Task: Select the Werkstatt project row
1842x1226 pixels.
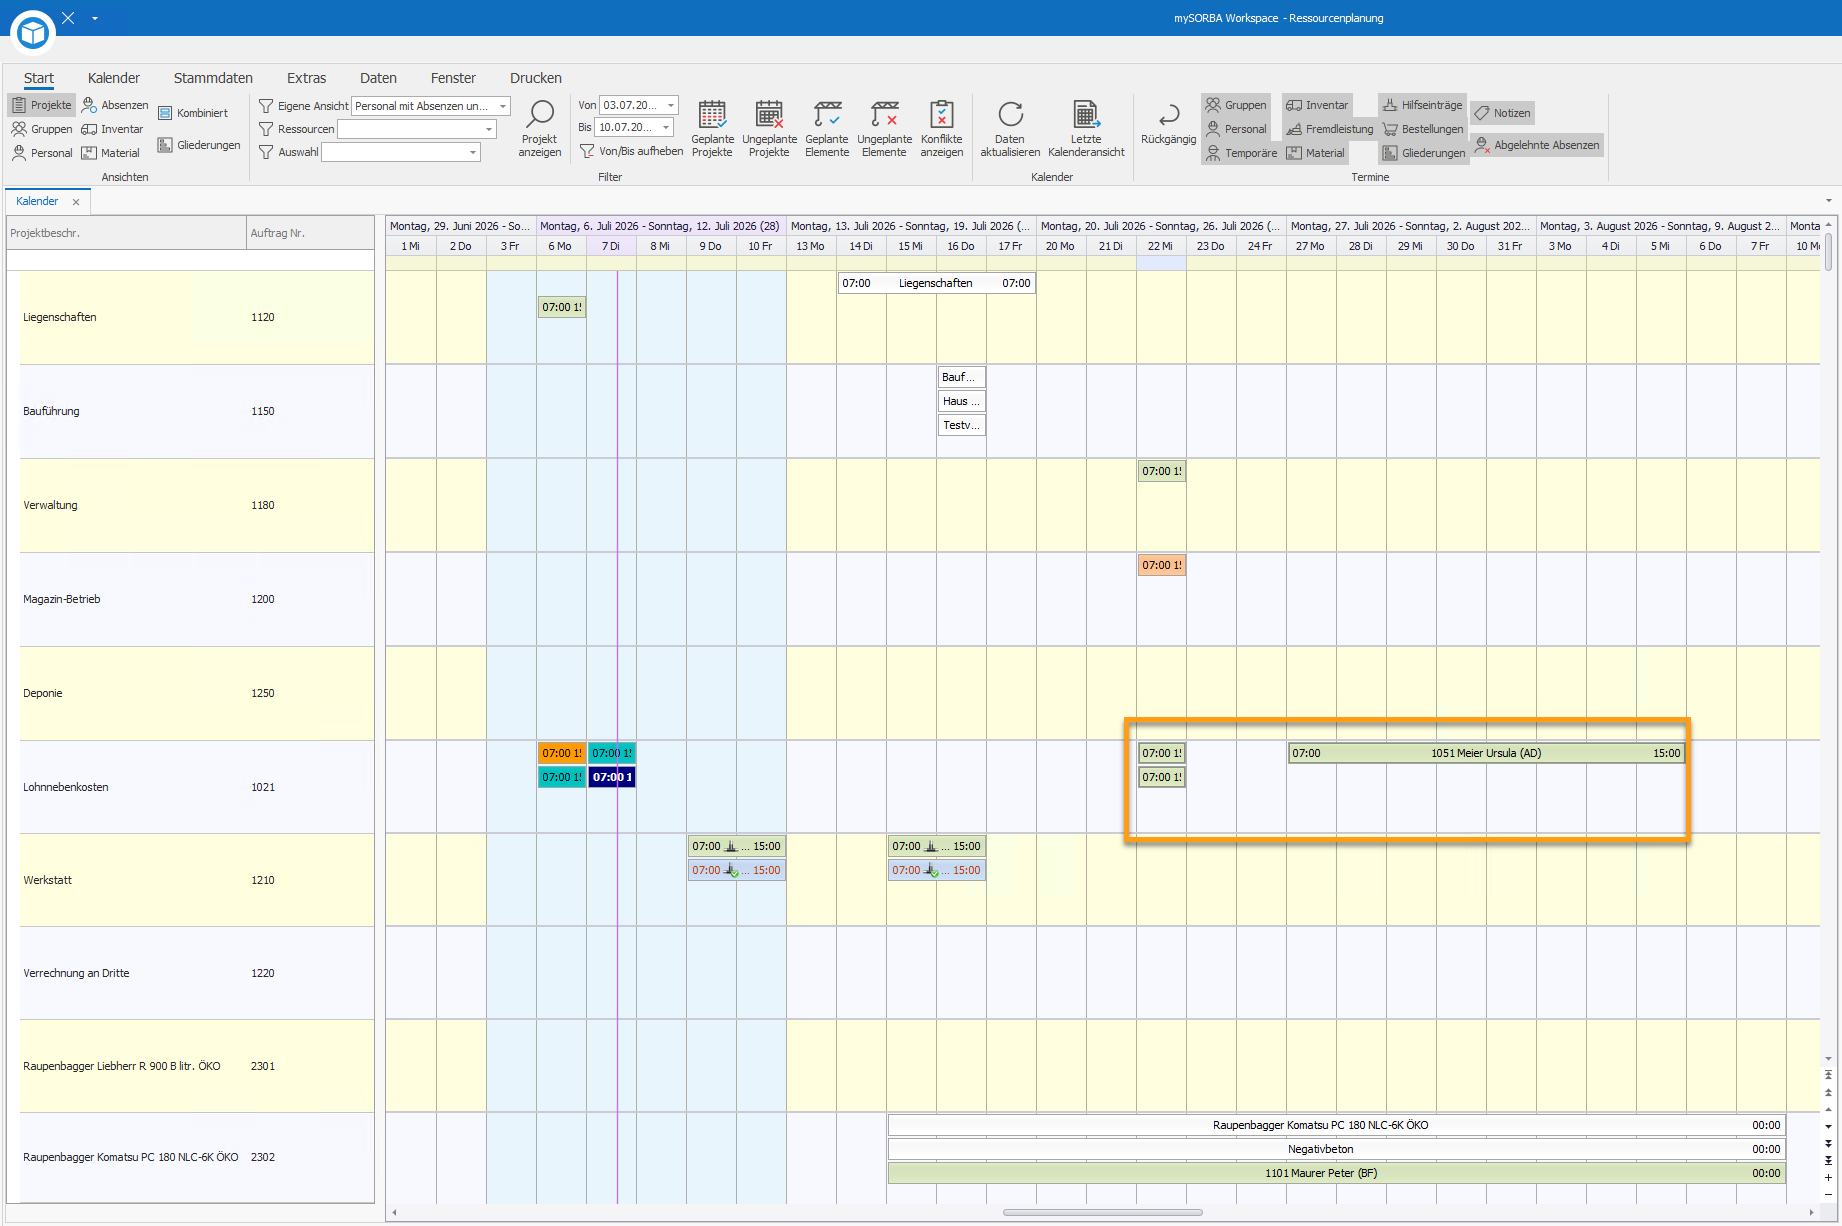Action: pyautogui.click(x=196, y=880)
